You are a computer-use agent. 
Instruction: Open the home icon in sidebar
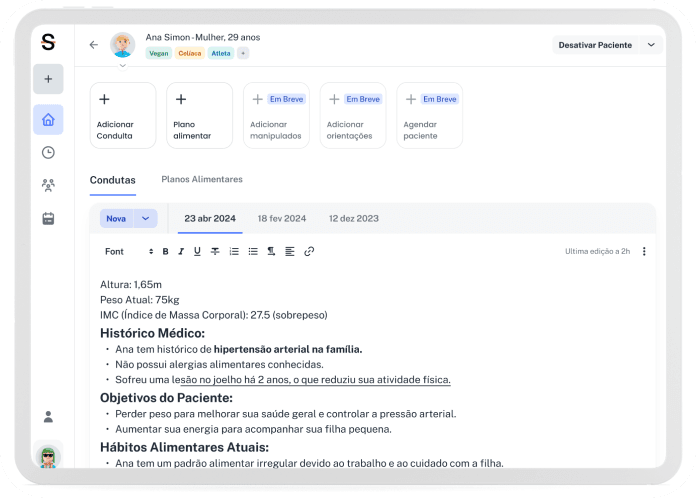48,120
